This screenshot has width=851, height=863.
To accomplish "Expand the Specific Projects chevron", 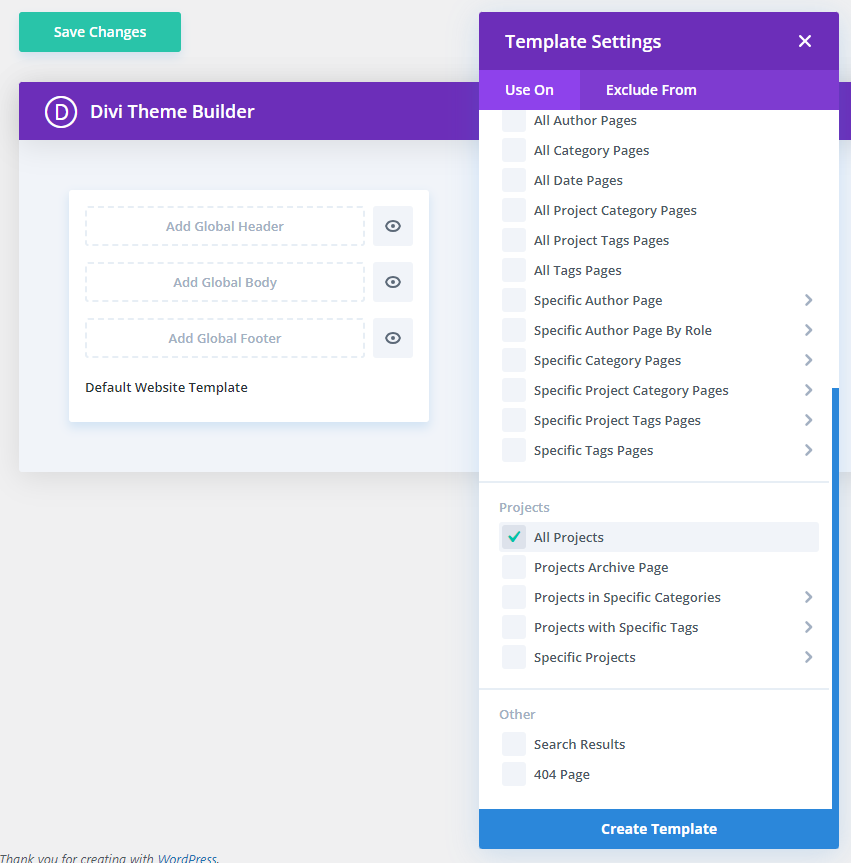I will tap(808, 657).
